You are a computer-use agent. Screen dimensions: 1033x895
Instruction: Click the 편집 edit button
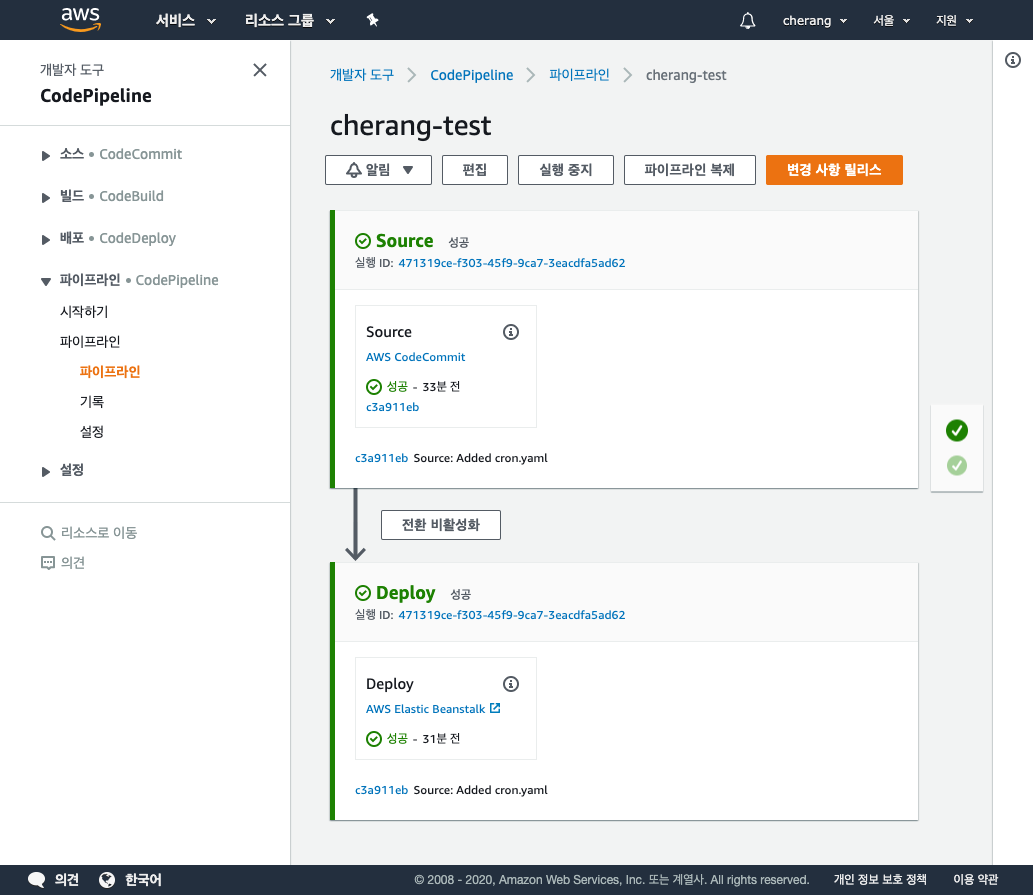point(474,170)
